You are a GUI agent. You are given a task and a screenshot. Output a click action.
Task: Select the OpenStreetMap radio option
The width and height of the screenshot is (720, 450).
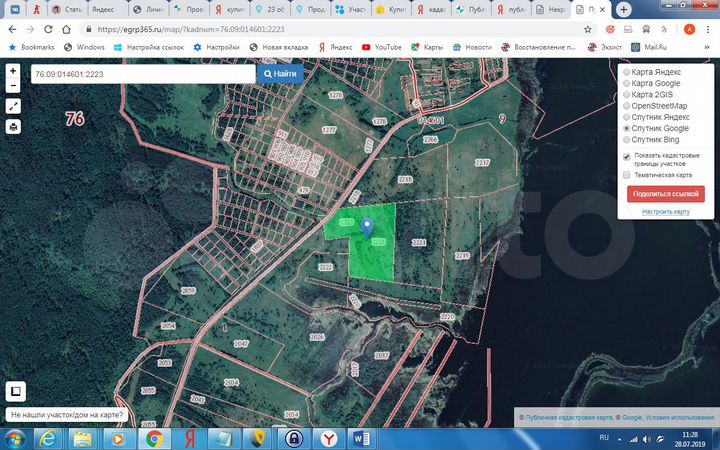[x=627, y=106]
